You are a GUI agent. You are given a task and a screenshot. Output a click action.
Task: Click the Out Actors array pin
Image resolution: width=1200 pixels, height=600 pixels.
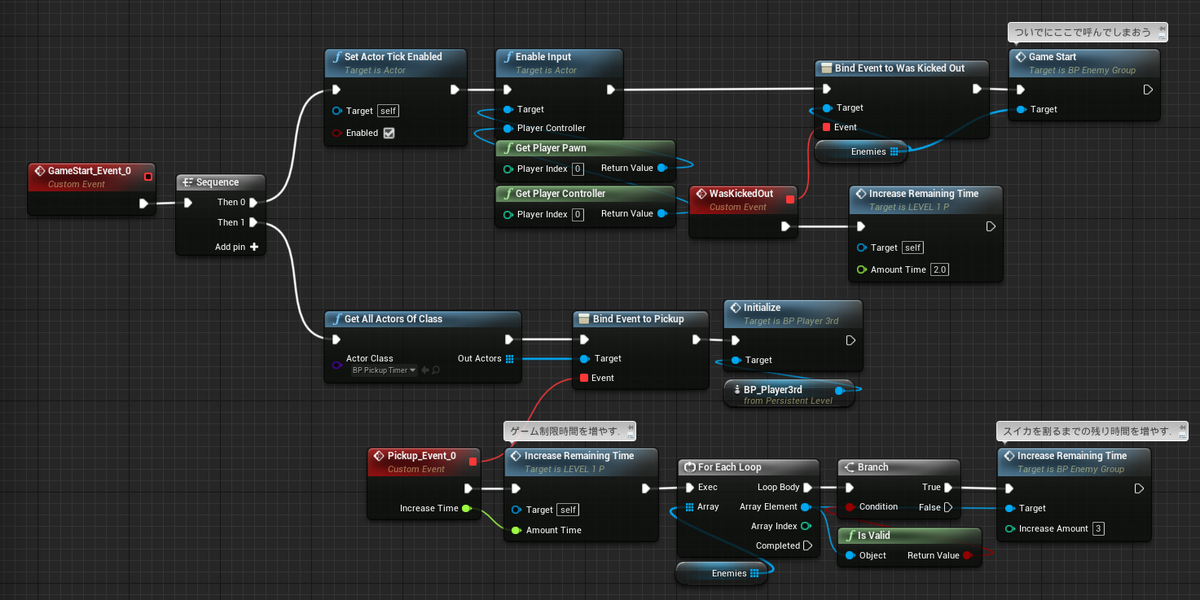(509, 358)
